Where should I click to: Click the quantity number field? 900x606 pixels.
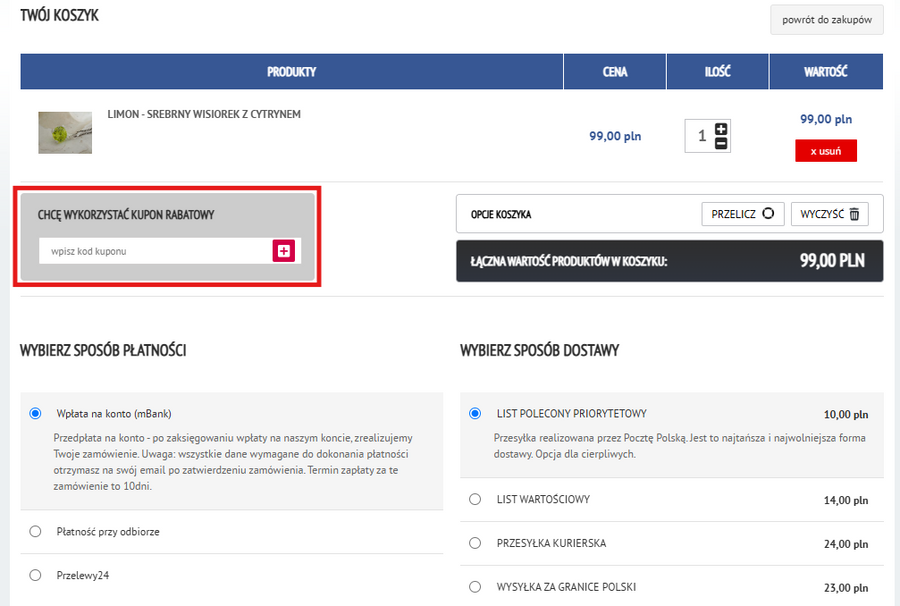tap(701, 136)
